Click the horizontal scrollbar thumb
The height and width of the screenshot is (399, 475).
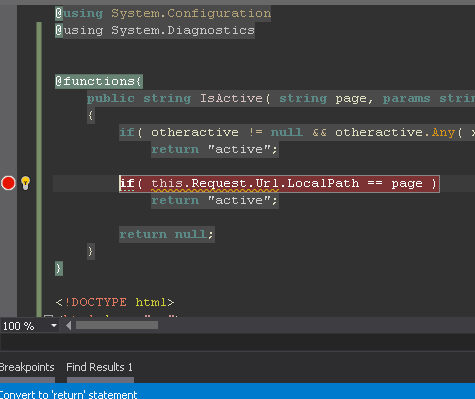(x=117, y=325)
